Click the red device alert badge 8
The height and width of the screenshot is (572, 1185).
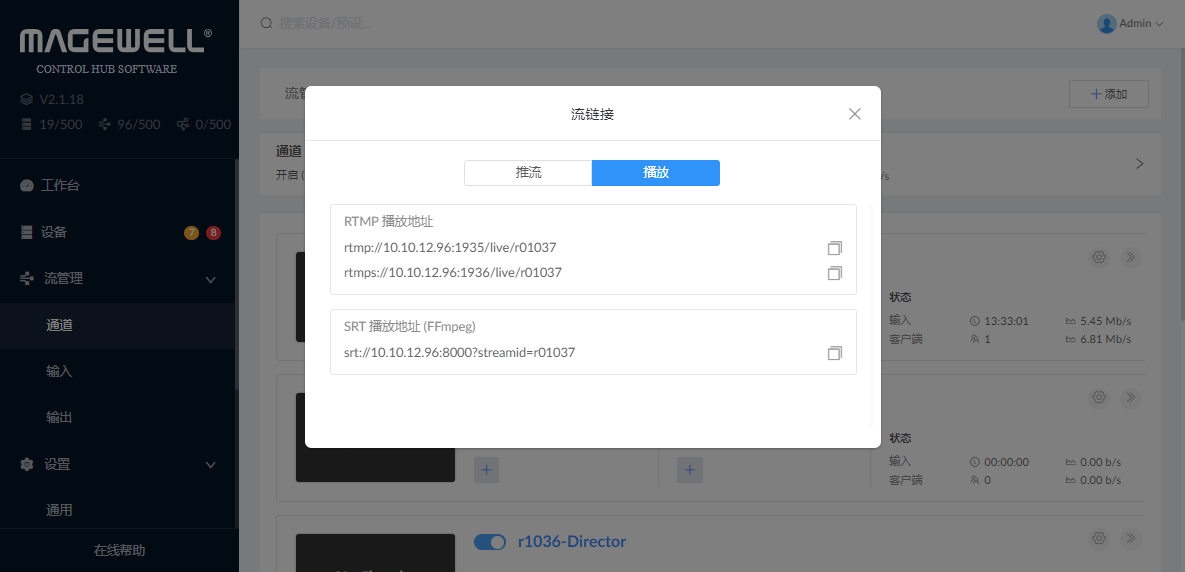coord(213,233)
